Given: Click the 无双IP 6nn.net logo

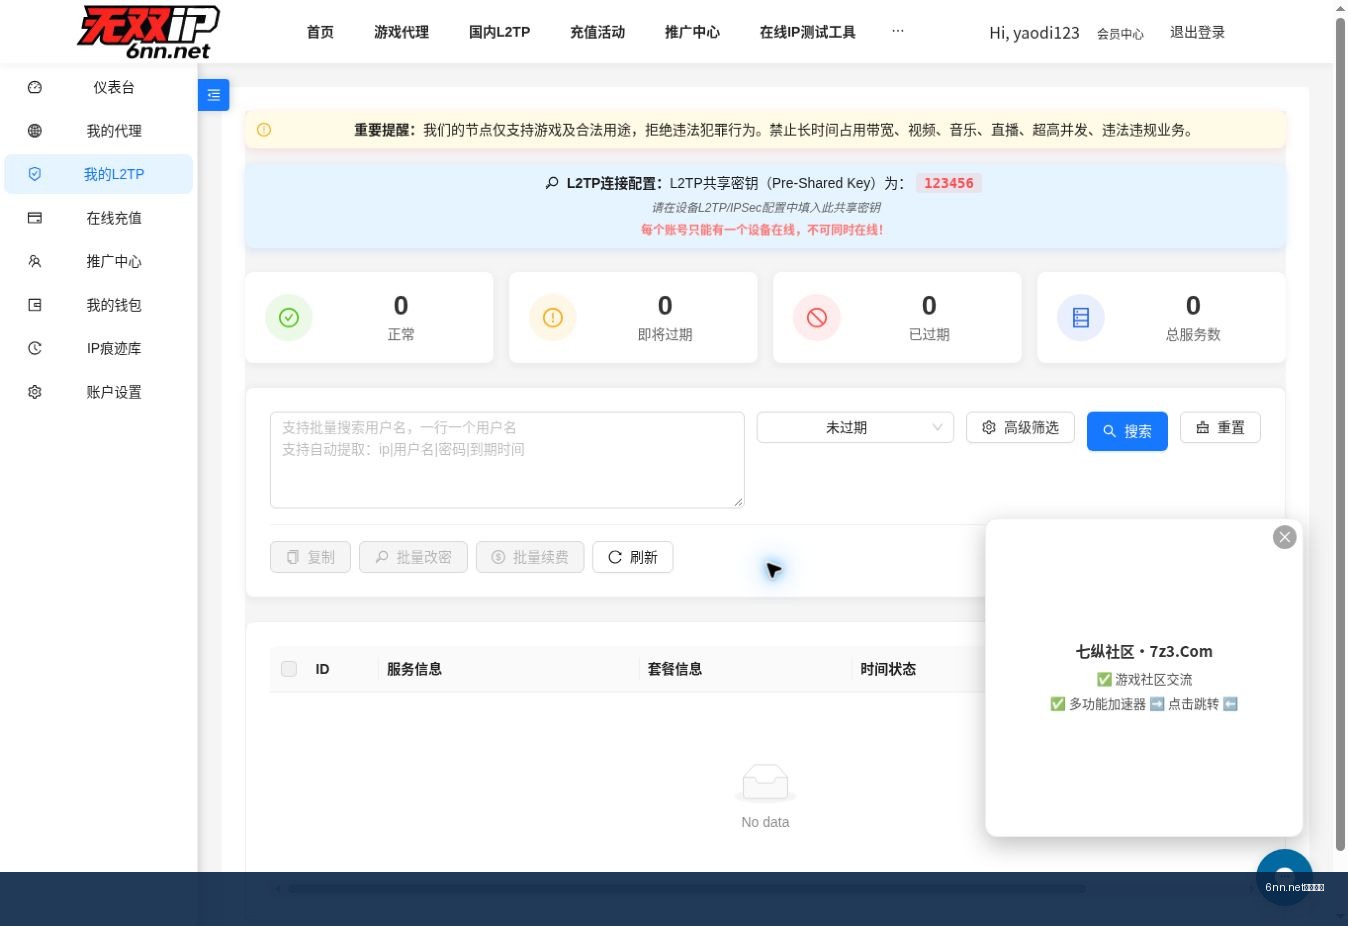Looking at the screenshot, I should pyautogui.click(x=148, y=32).
